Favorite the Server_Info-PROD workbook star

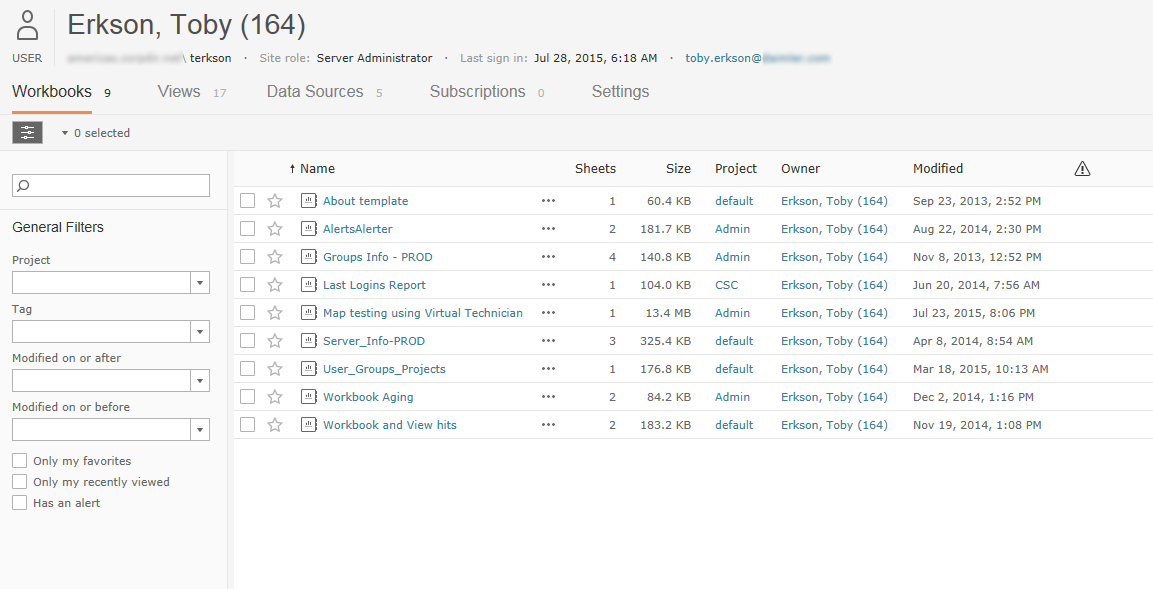pos(276,340)
